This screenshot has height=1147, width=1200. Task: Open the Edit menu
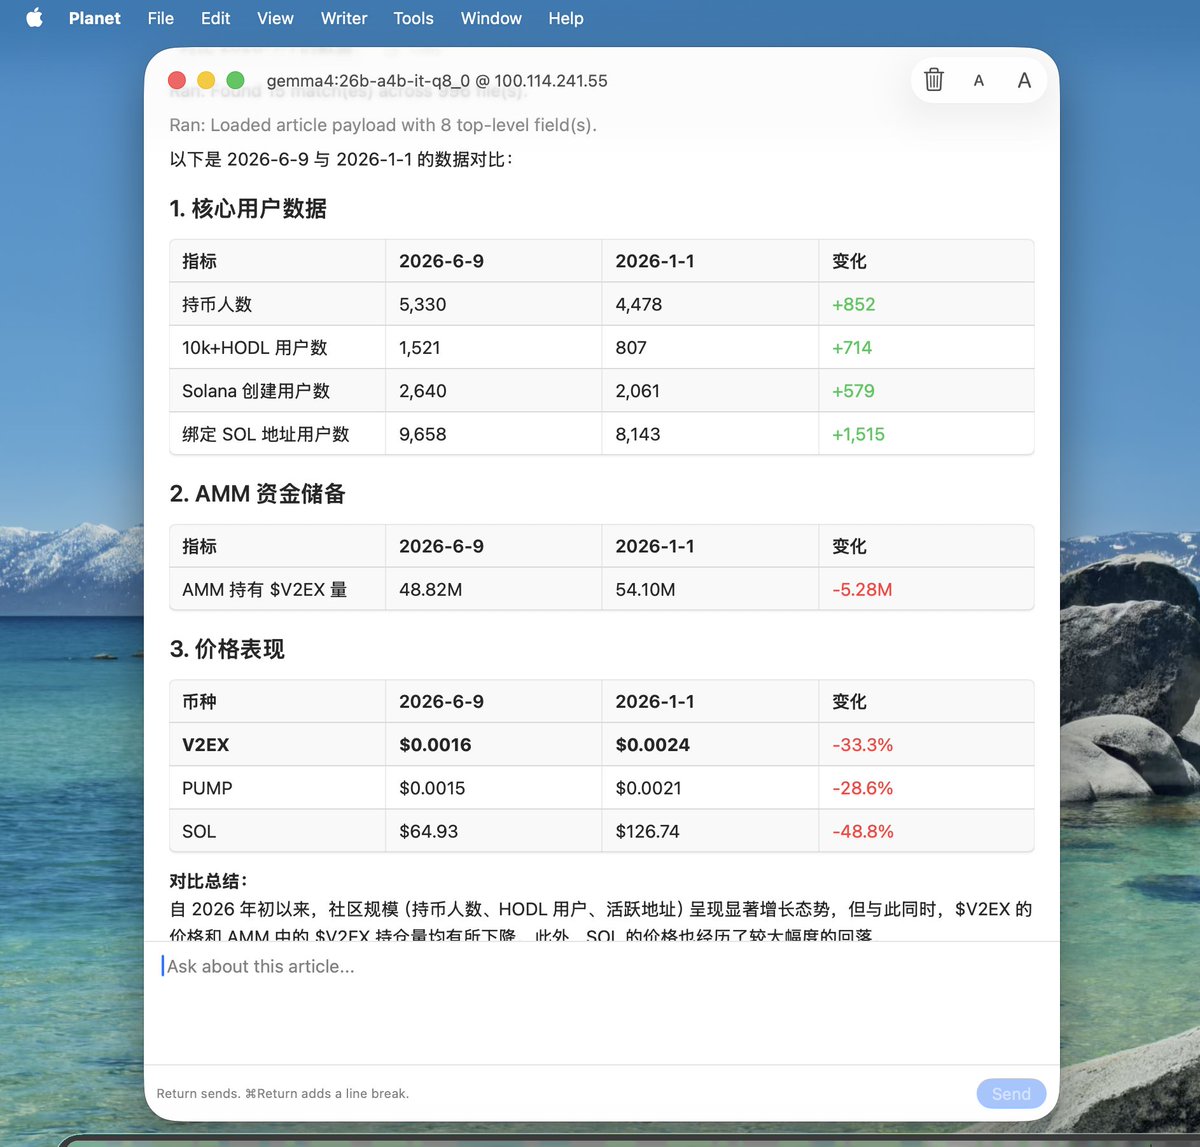point(215,18)
